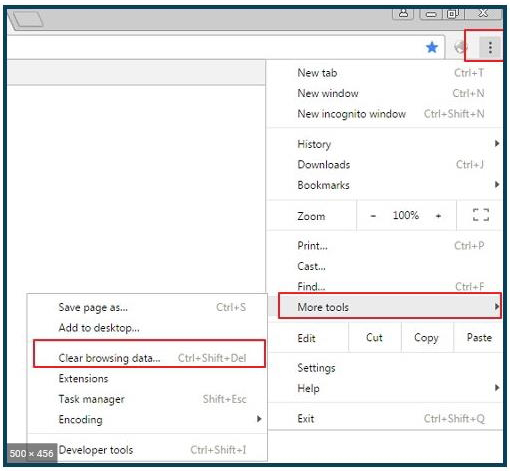Open Developer tools from submenu
The width and height of the screenshot is (510, 471).
(x=147, y=450)
